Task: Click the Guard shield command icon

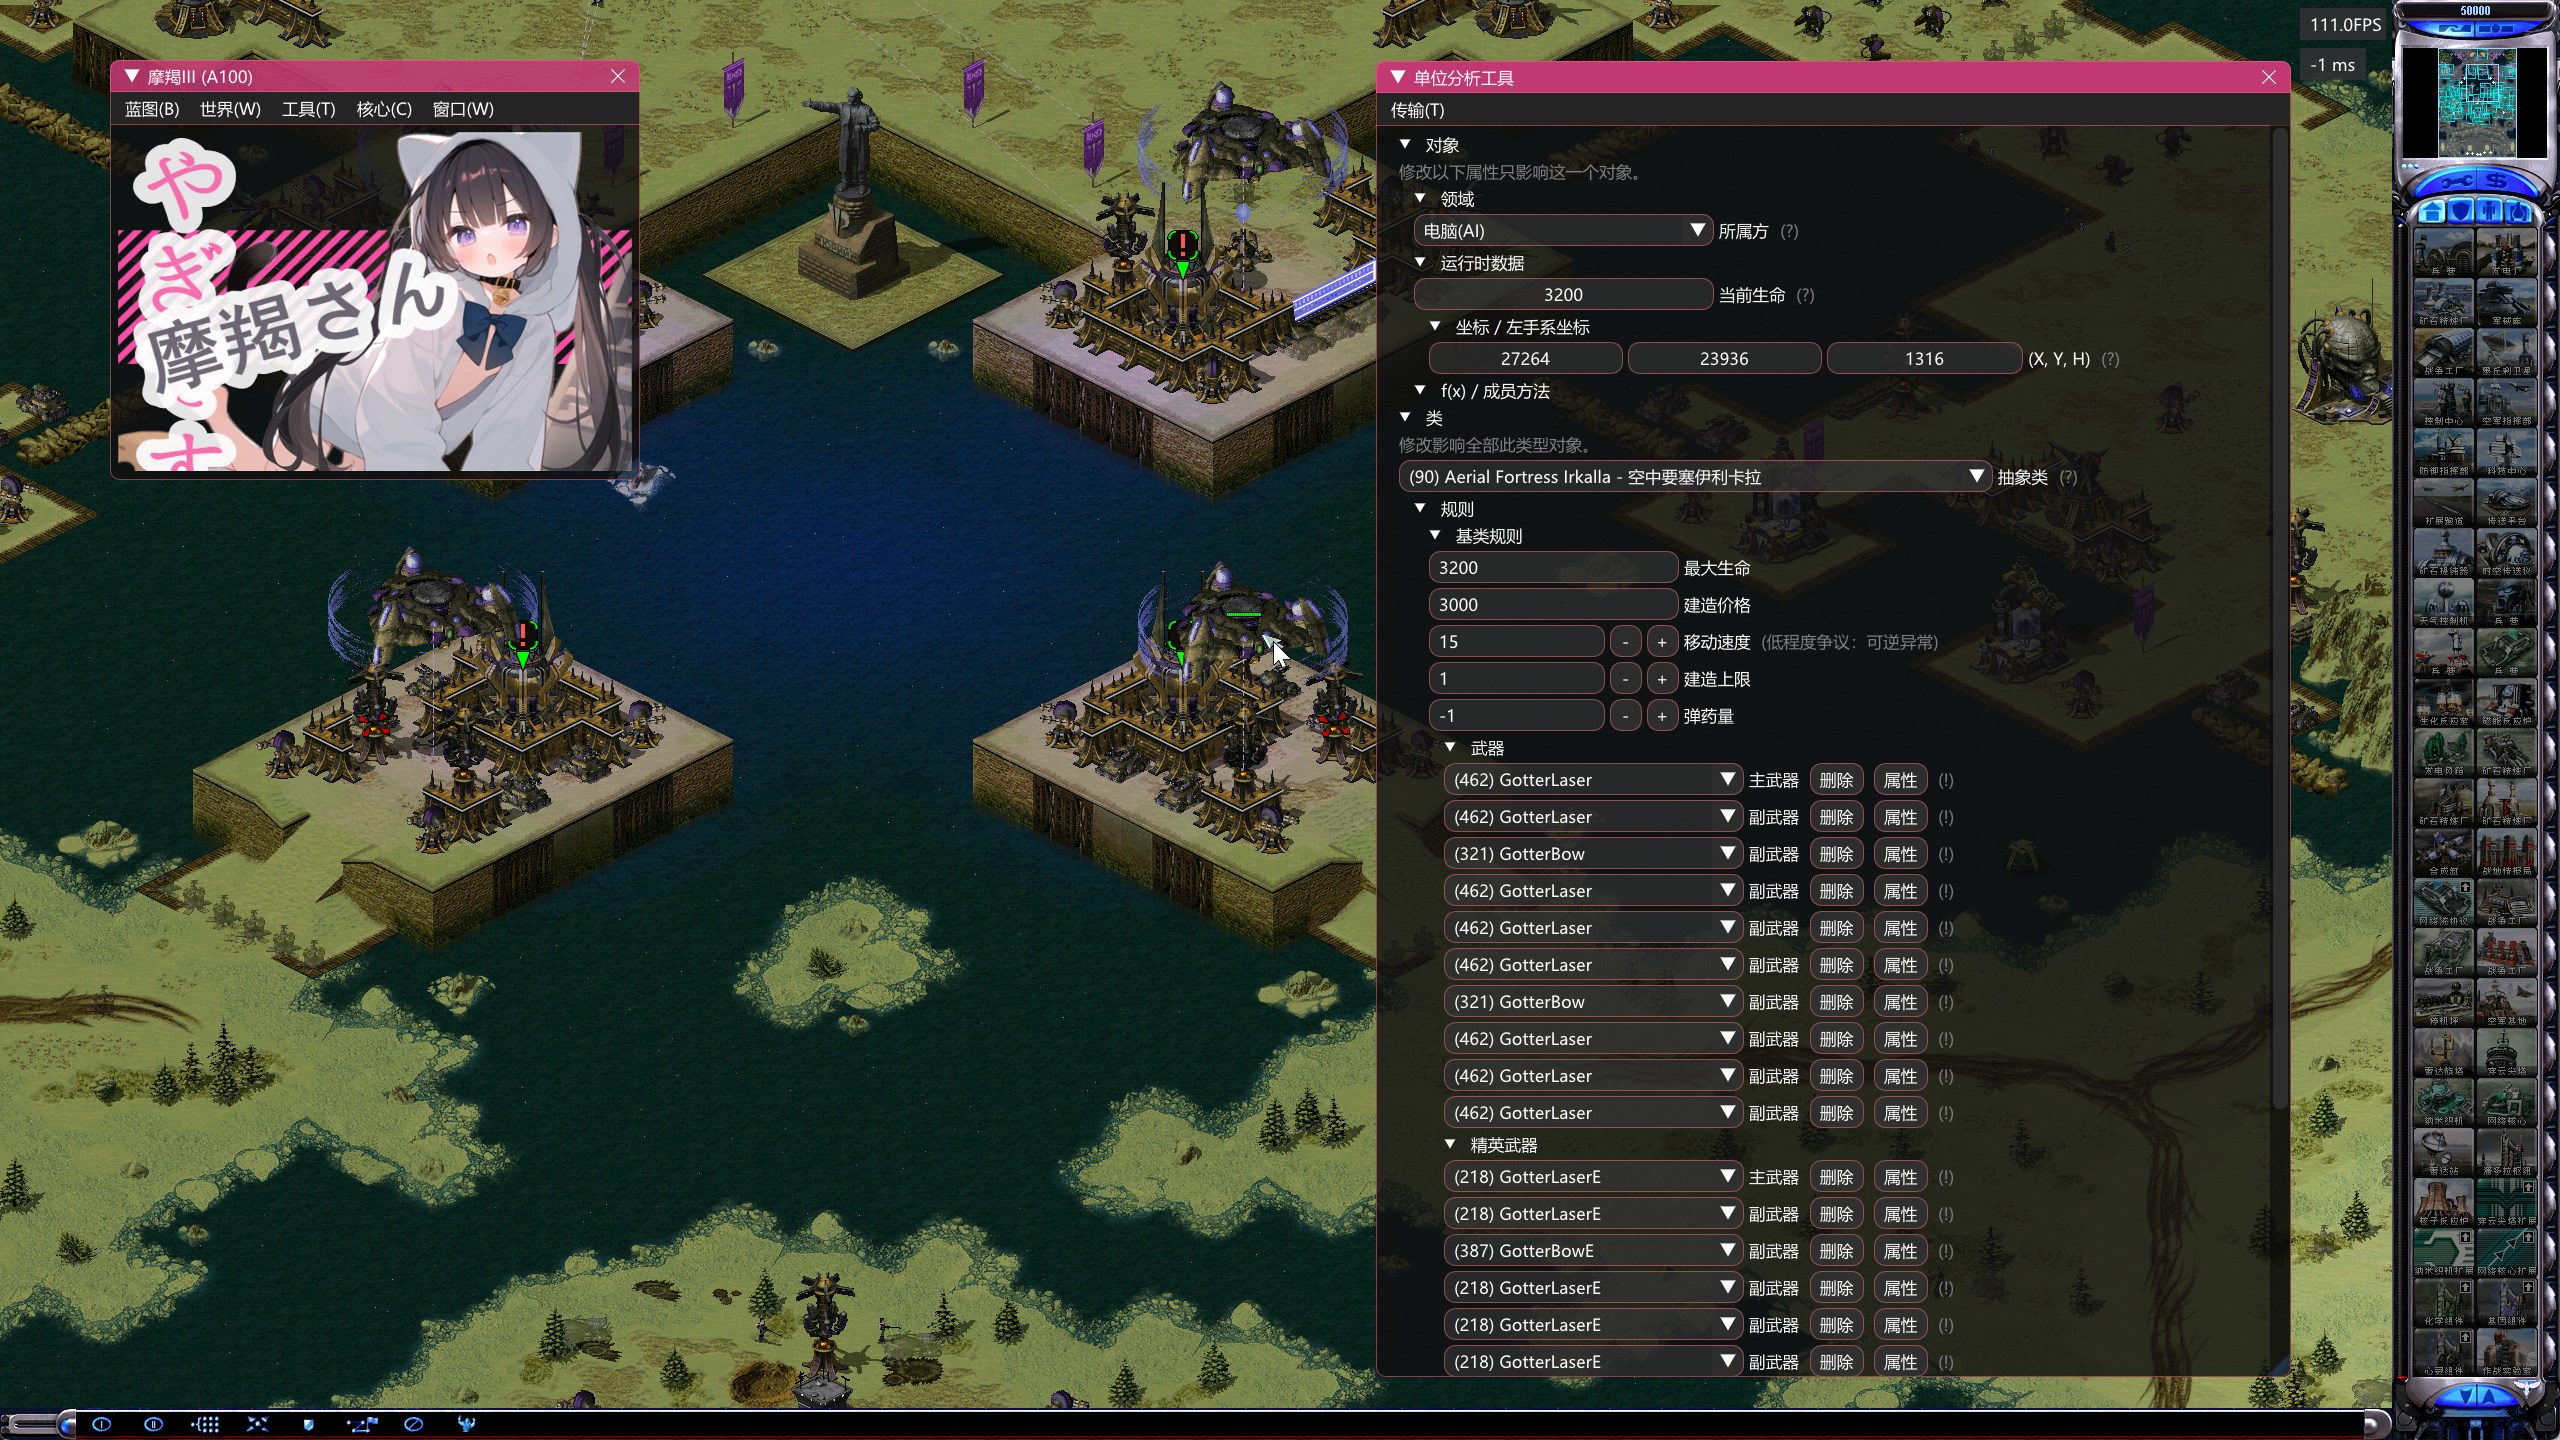Action: 308,1424
